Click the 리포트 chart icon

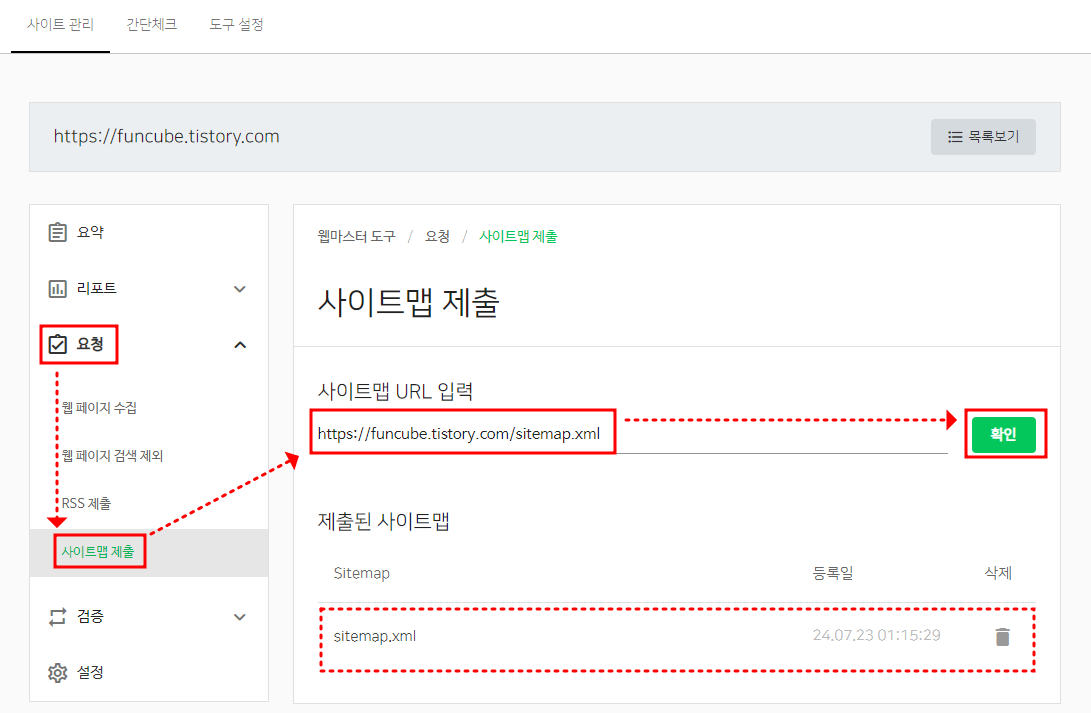58,289
